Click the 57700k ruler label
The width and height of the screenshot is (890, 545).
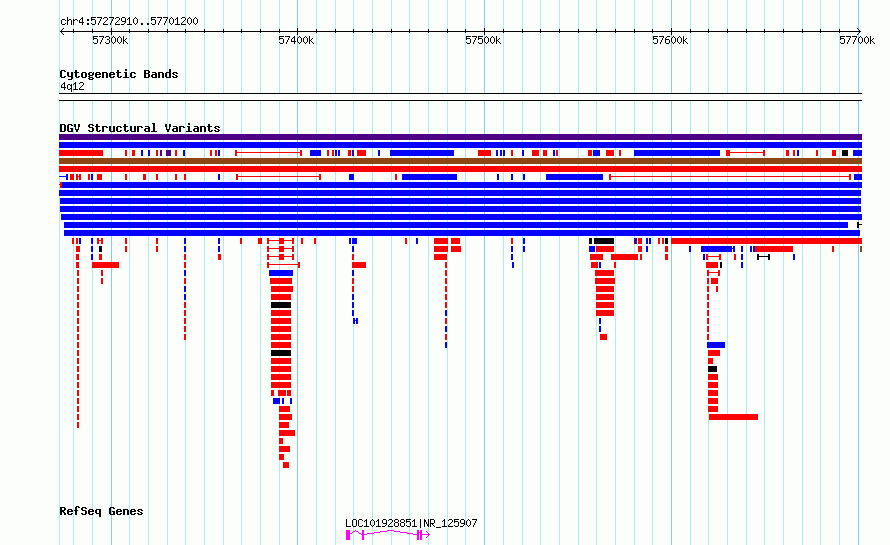coord(857,40)
